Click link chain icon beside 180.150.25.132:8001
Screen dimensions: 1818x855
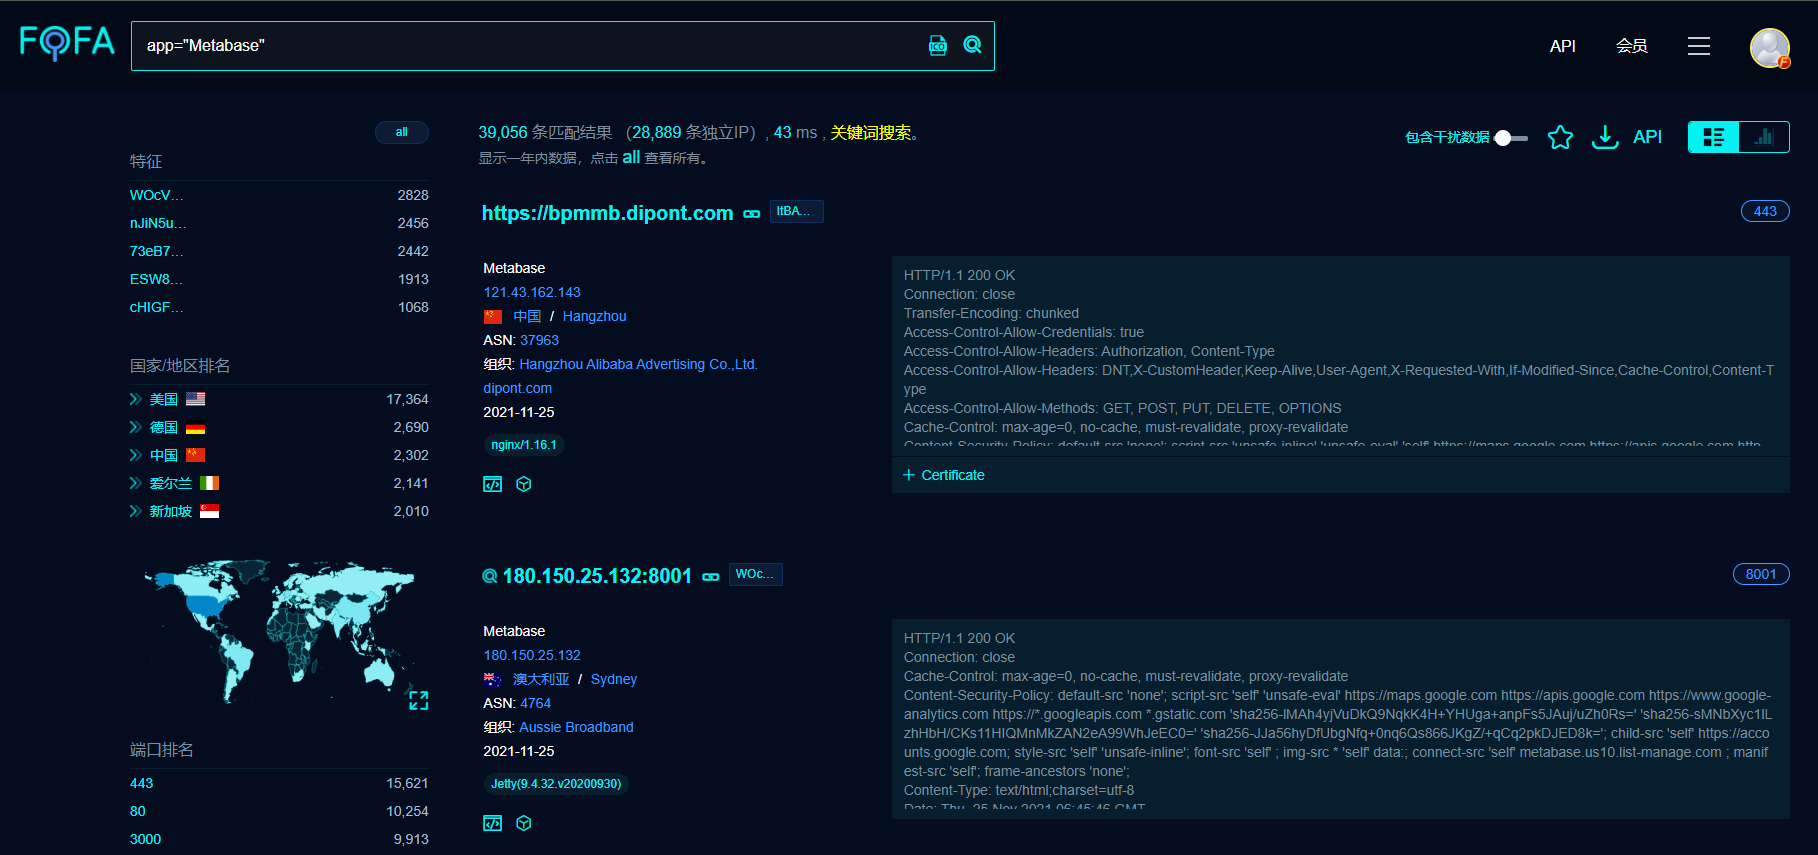(711, 577)
